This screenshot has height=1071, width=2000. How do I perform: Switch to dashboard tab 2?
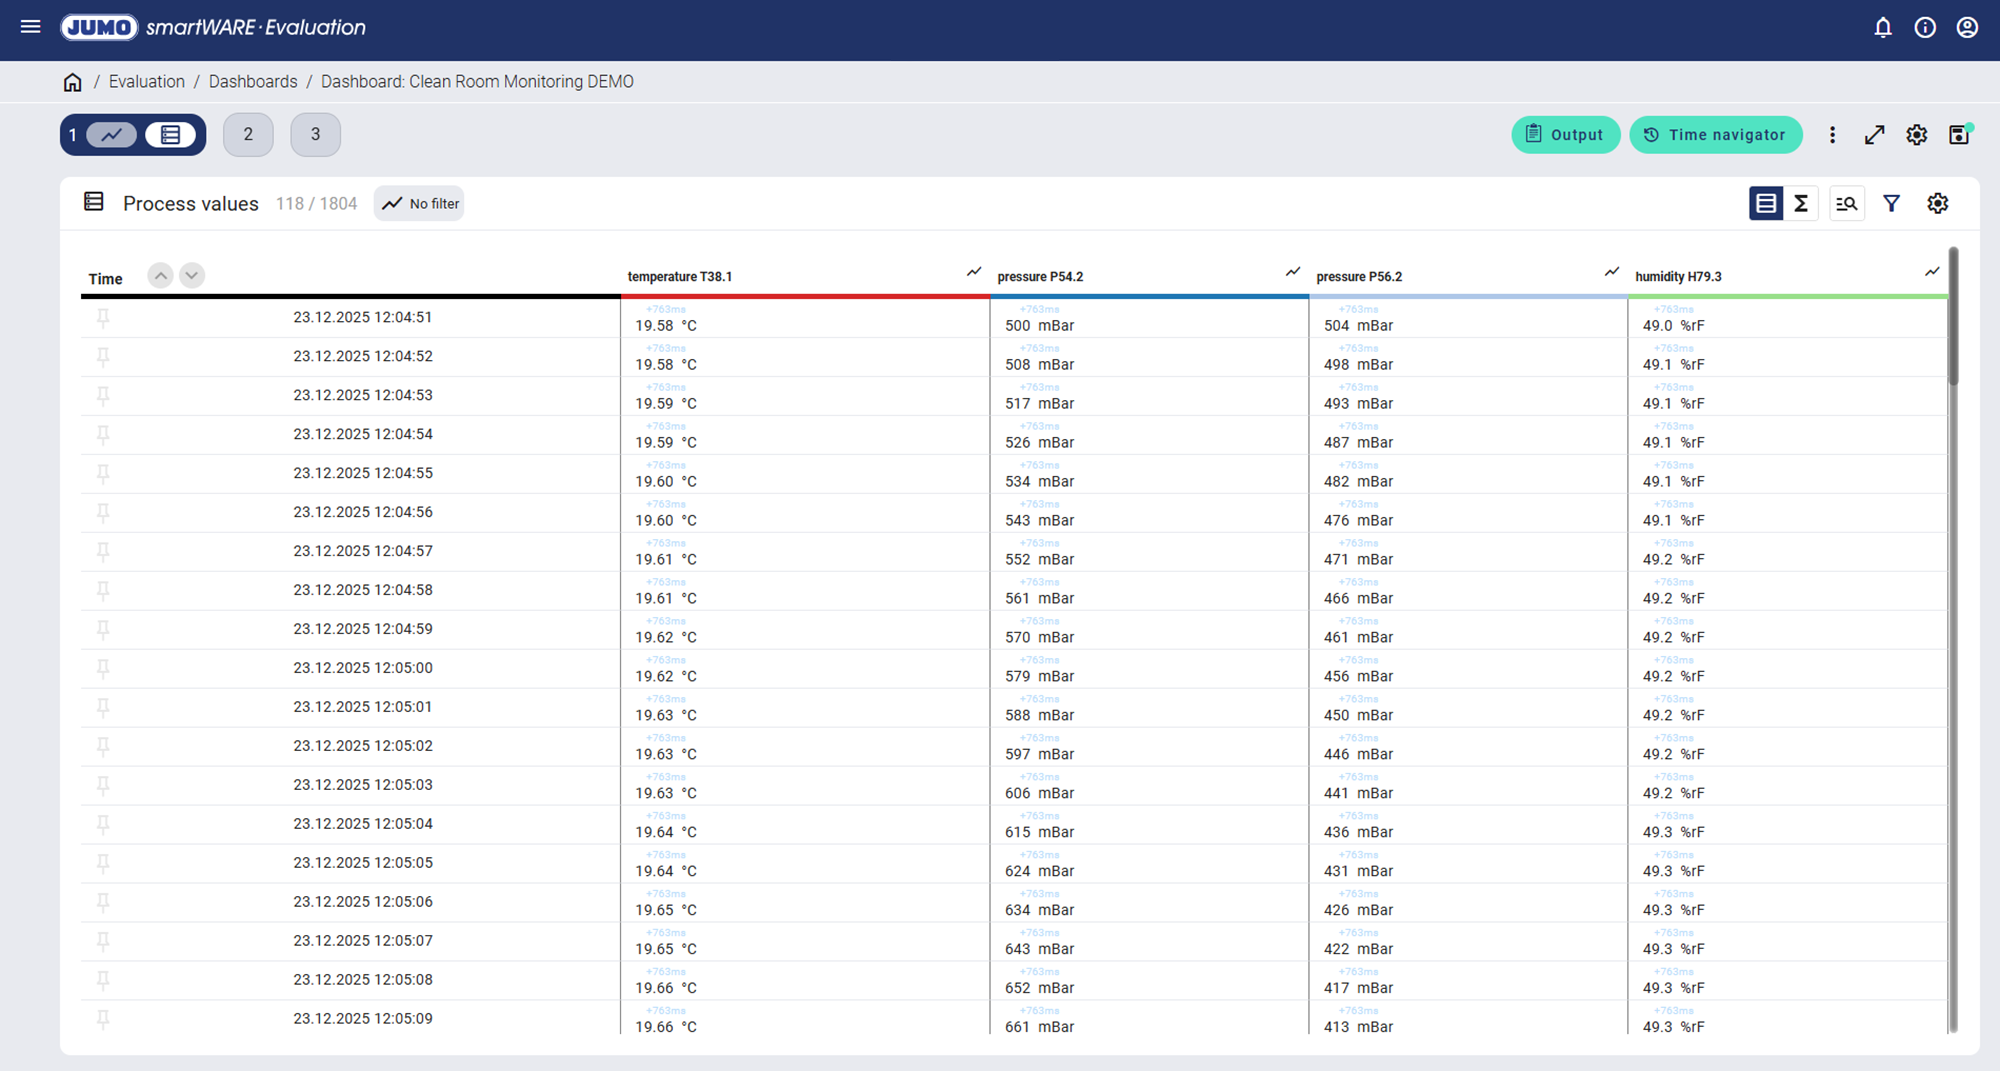248,135
